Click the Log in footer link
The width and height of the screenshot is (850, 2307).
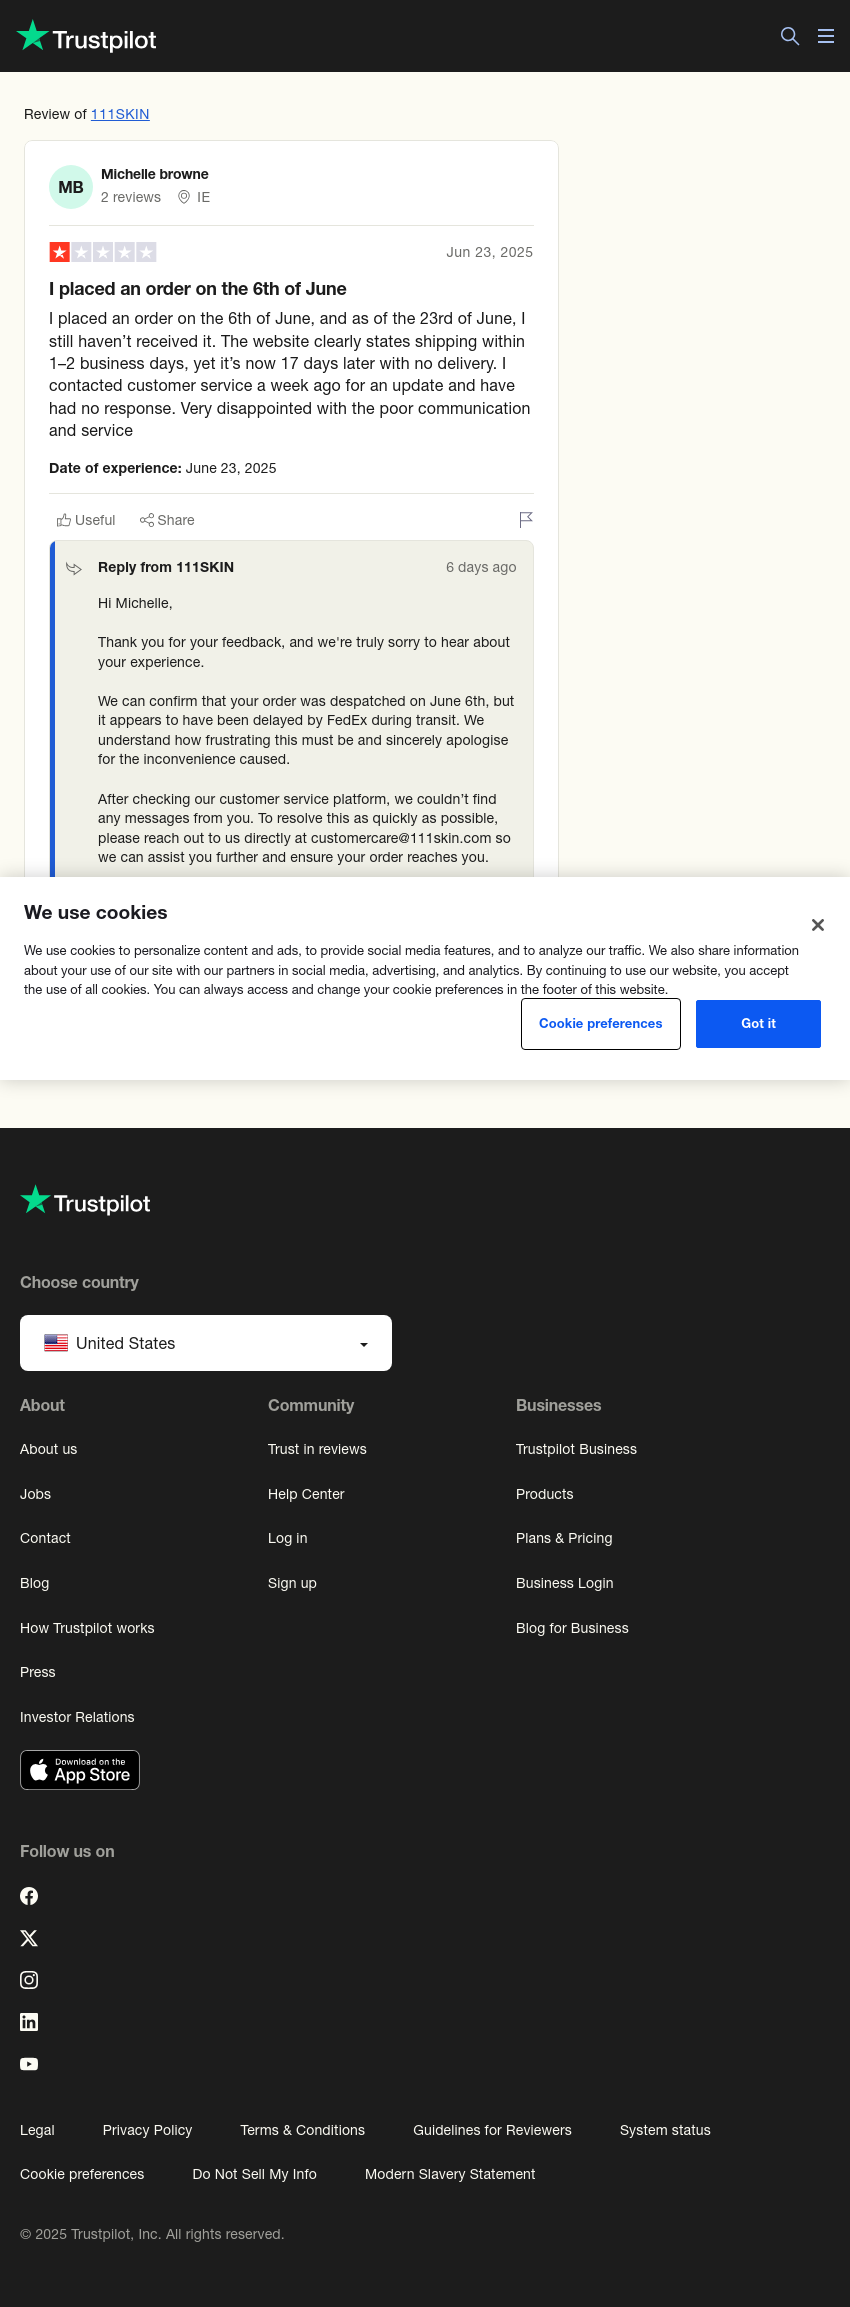288,1538
